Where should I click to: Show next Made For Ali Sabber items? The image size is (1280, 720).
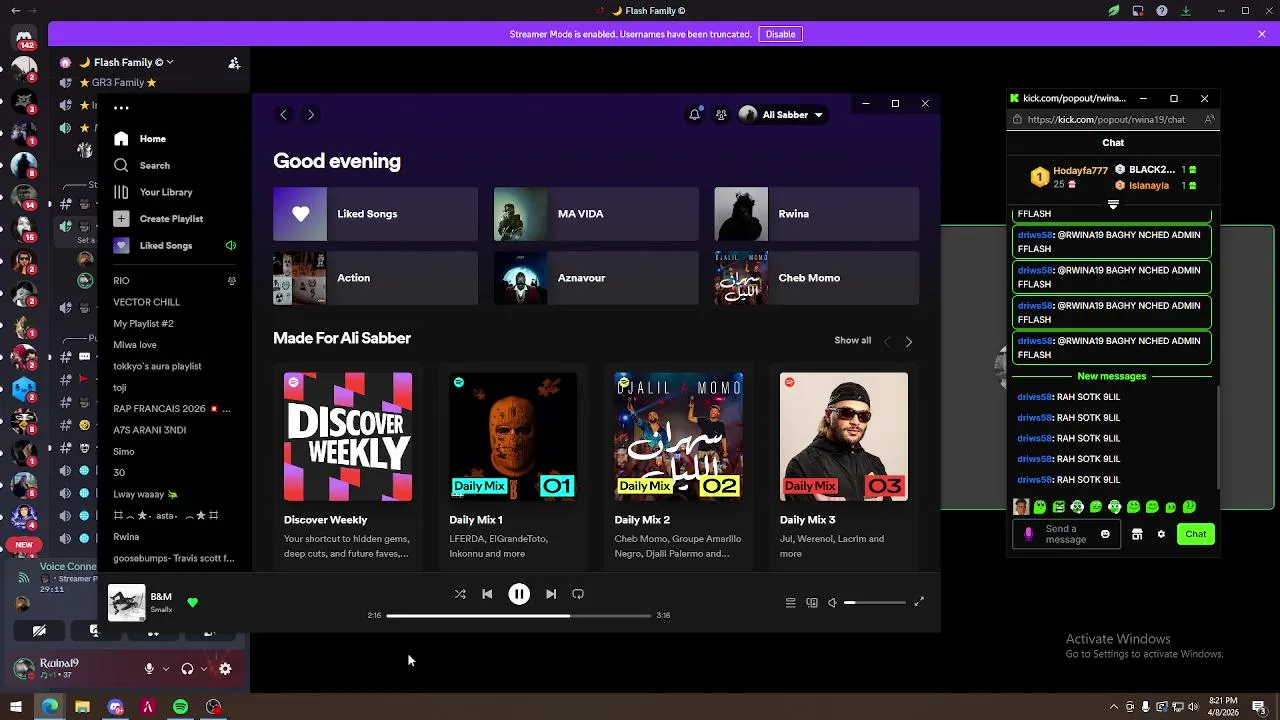(x=909, y=342)
